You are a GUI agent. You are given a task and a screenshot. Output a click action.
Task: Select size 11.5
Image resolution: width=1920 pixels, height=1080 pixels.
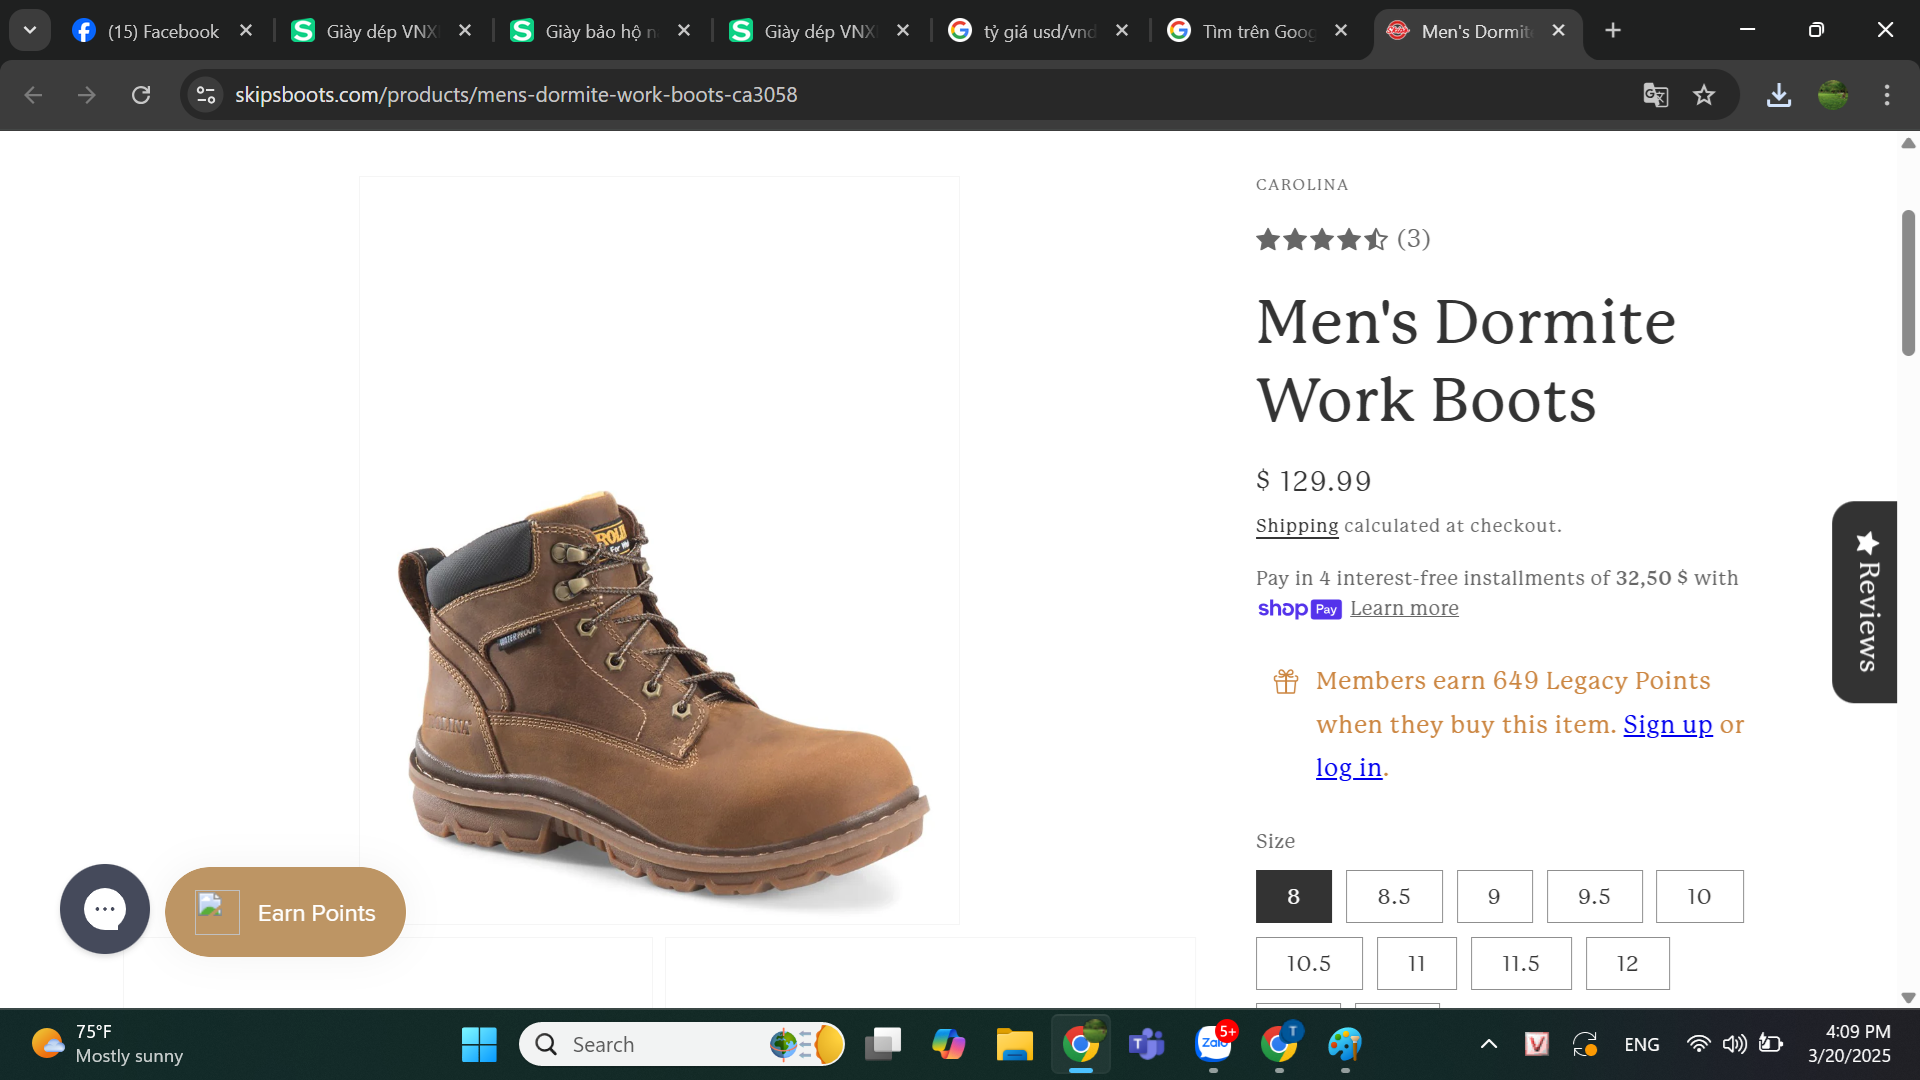1521,963
